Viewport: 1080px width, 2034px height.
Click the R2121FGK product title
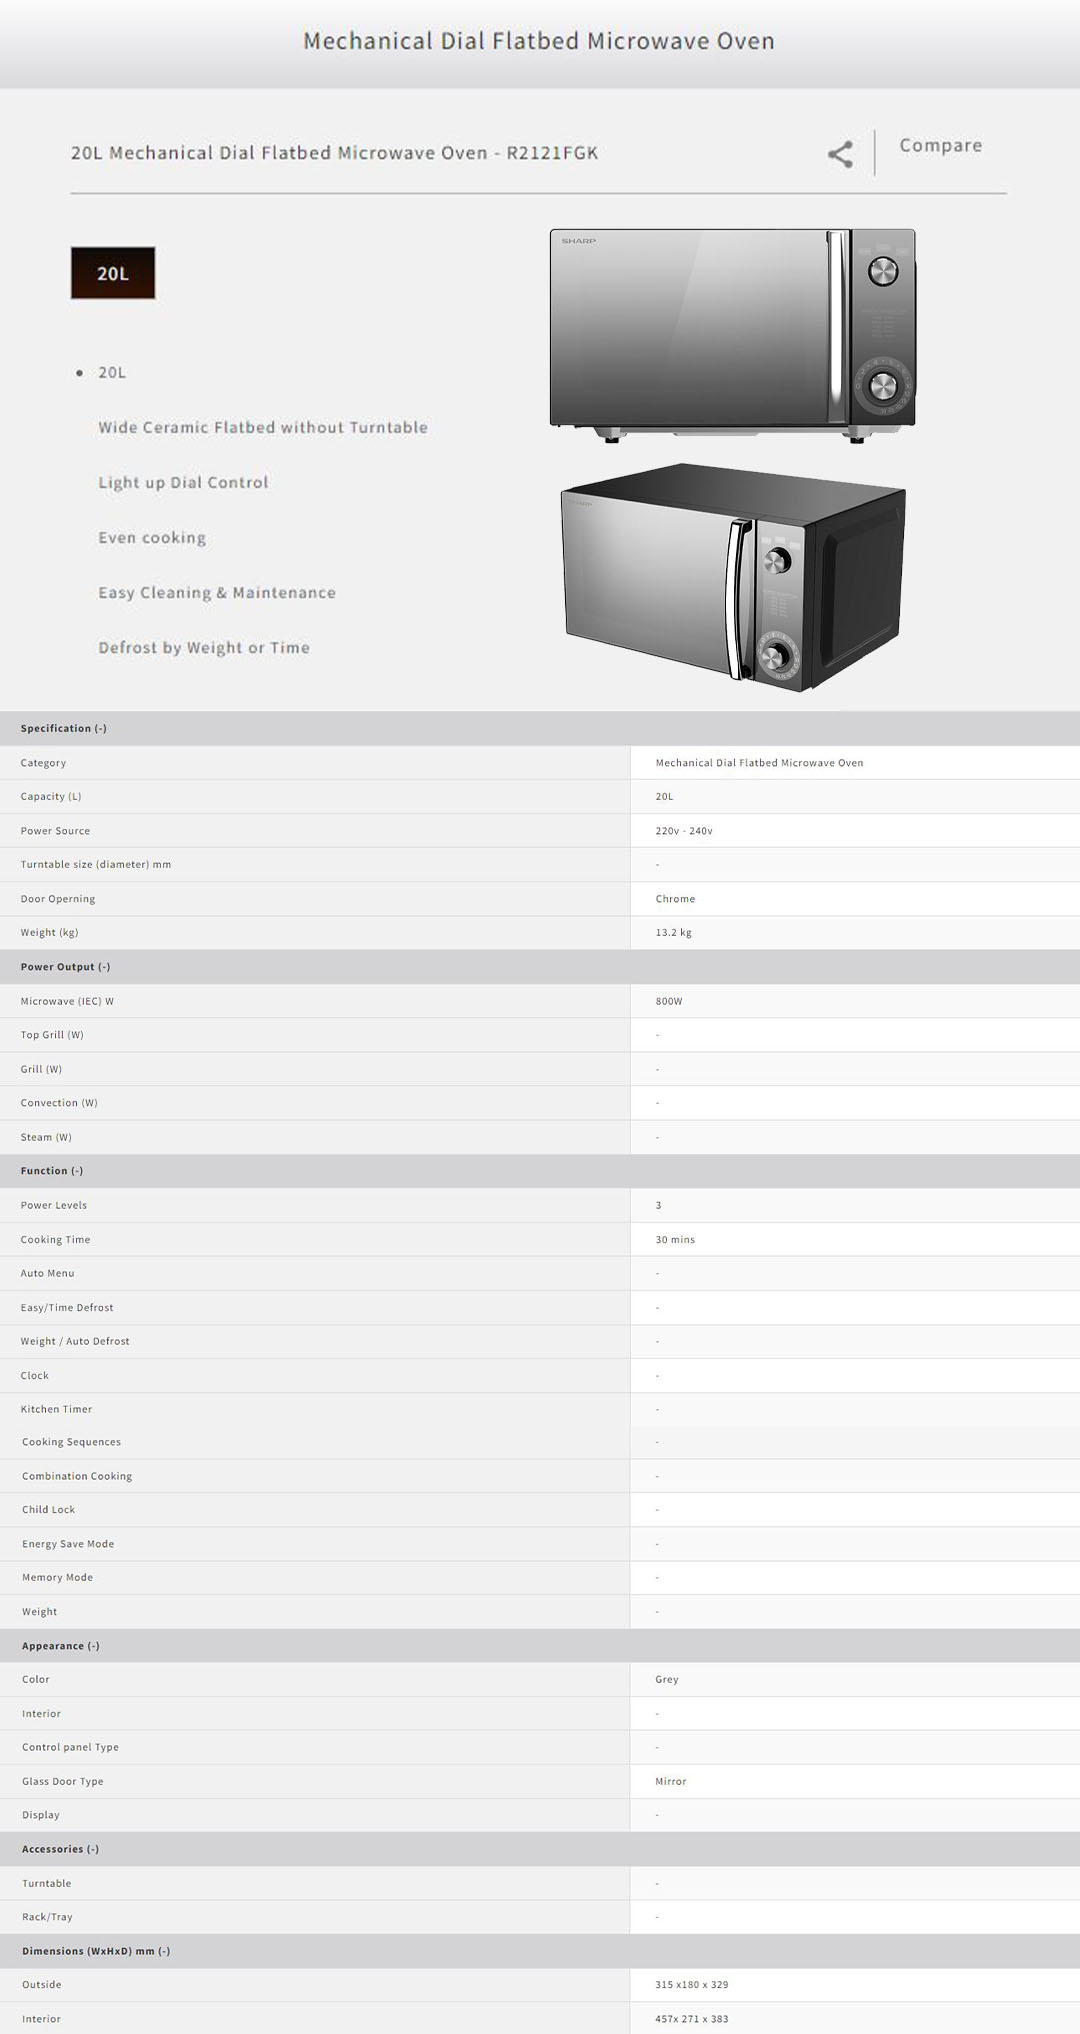pyautogui.click(x=334, y=153)
